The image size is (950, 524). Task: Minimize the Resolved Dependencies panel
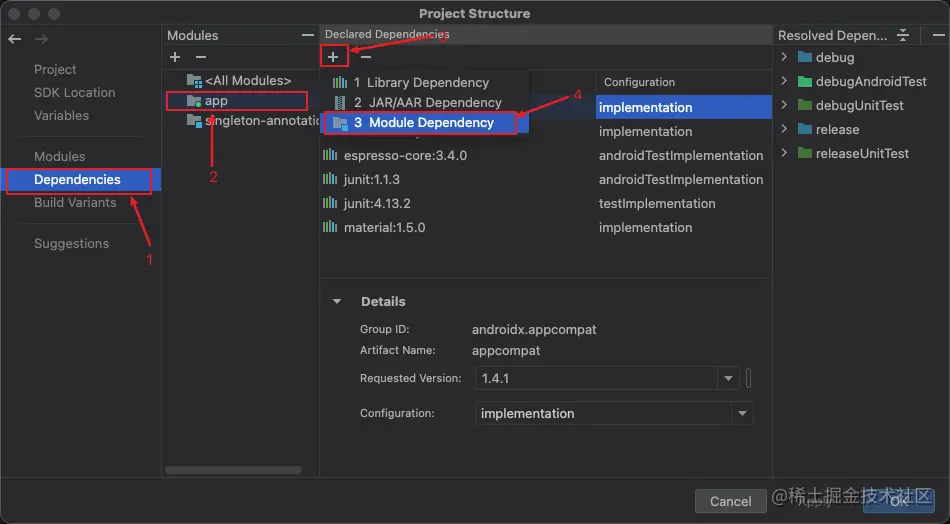click(937, 35)
